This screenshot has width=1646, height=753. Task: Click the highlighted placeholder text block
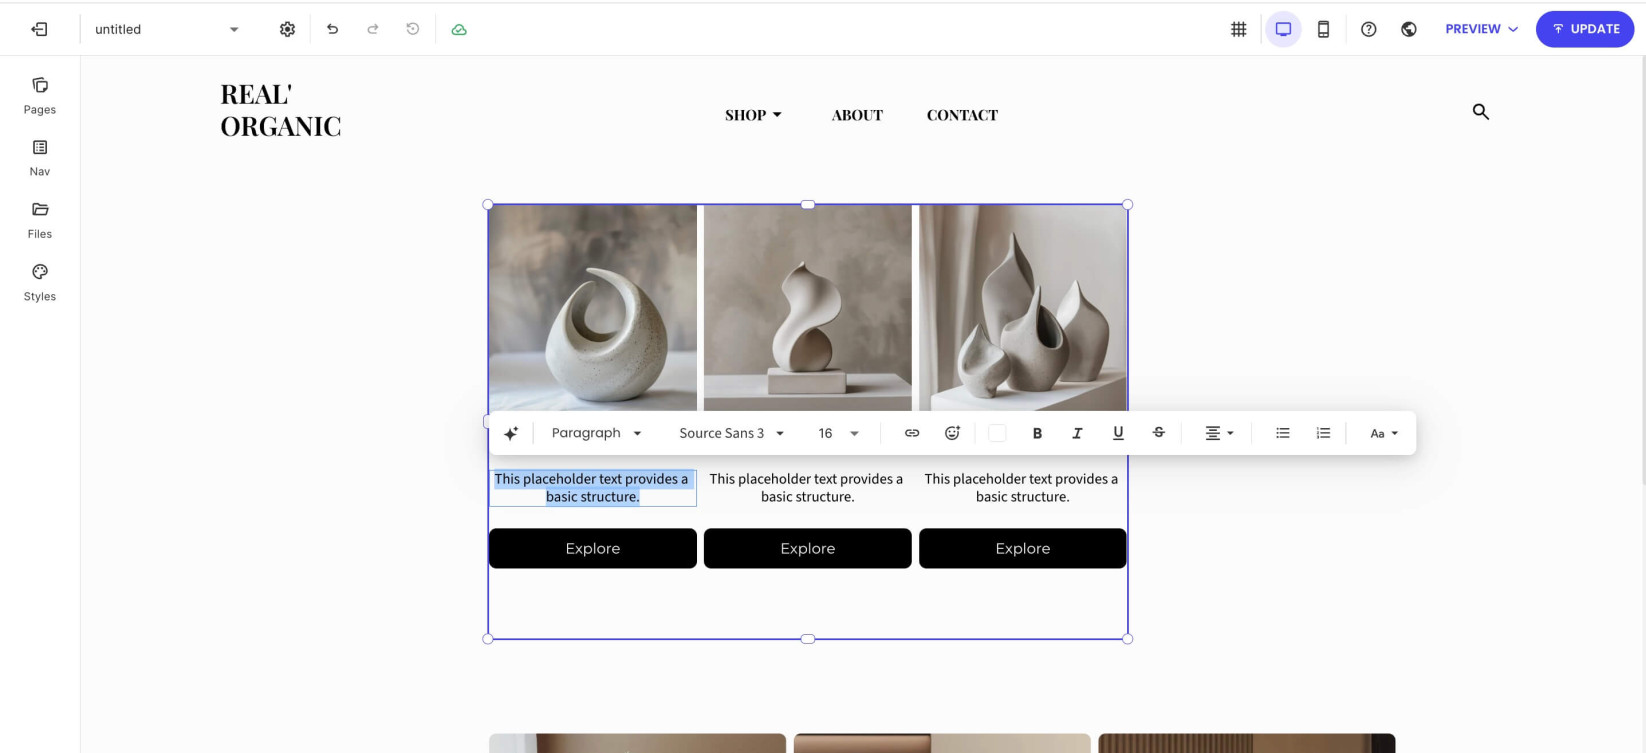(x=592, y=488)
